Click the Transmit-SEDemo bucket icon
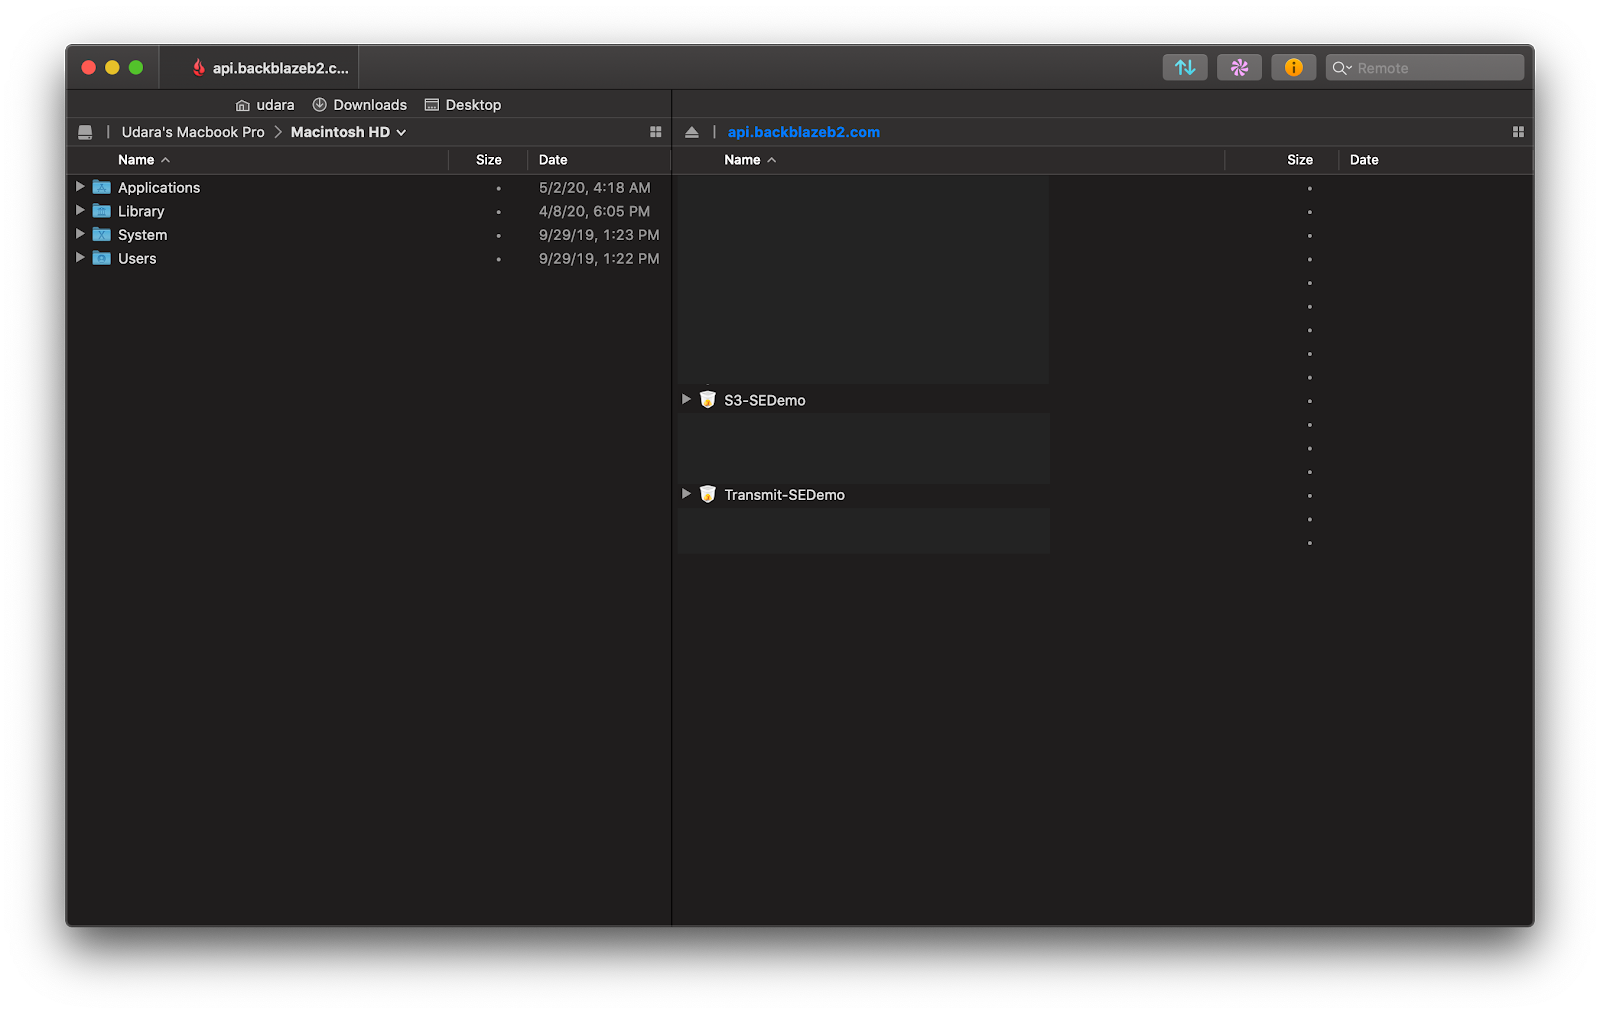This screenshot has width=1600, height=1014. tap(708, 494)
